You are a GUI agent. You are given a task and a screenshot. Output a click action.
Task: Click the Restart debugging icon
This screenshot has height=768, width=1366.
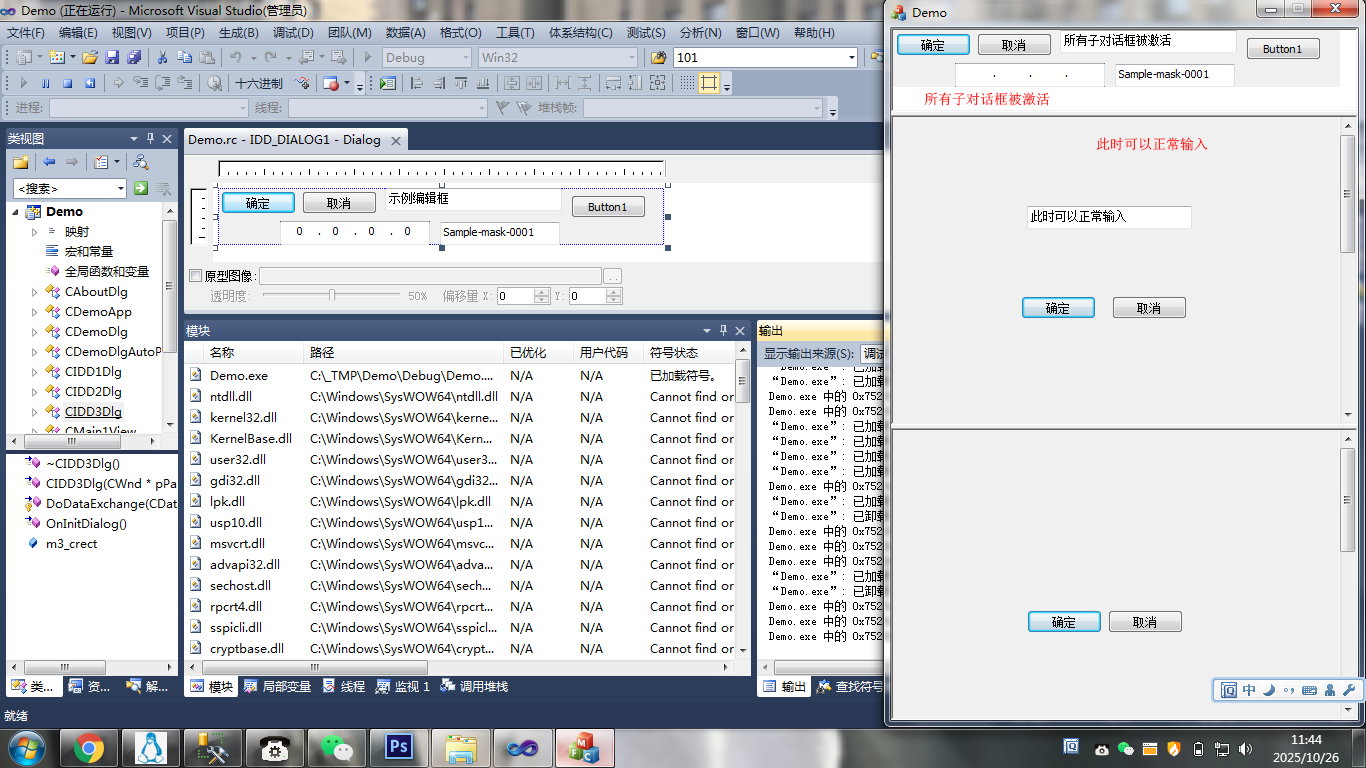90,83
